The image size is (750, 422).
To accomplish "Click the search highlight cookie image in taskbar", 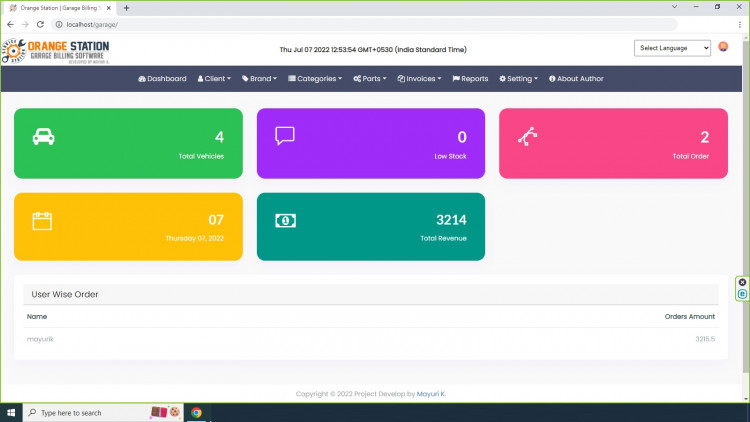I will coord(165,412).
